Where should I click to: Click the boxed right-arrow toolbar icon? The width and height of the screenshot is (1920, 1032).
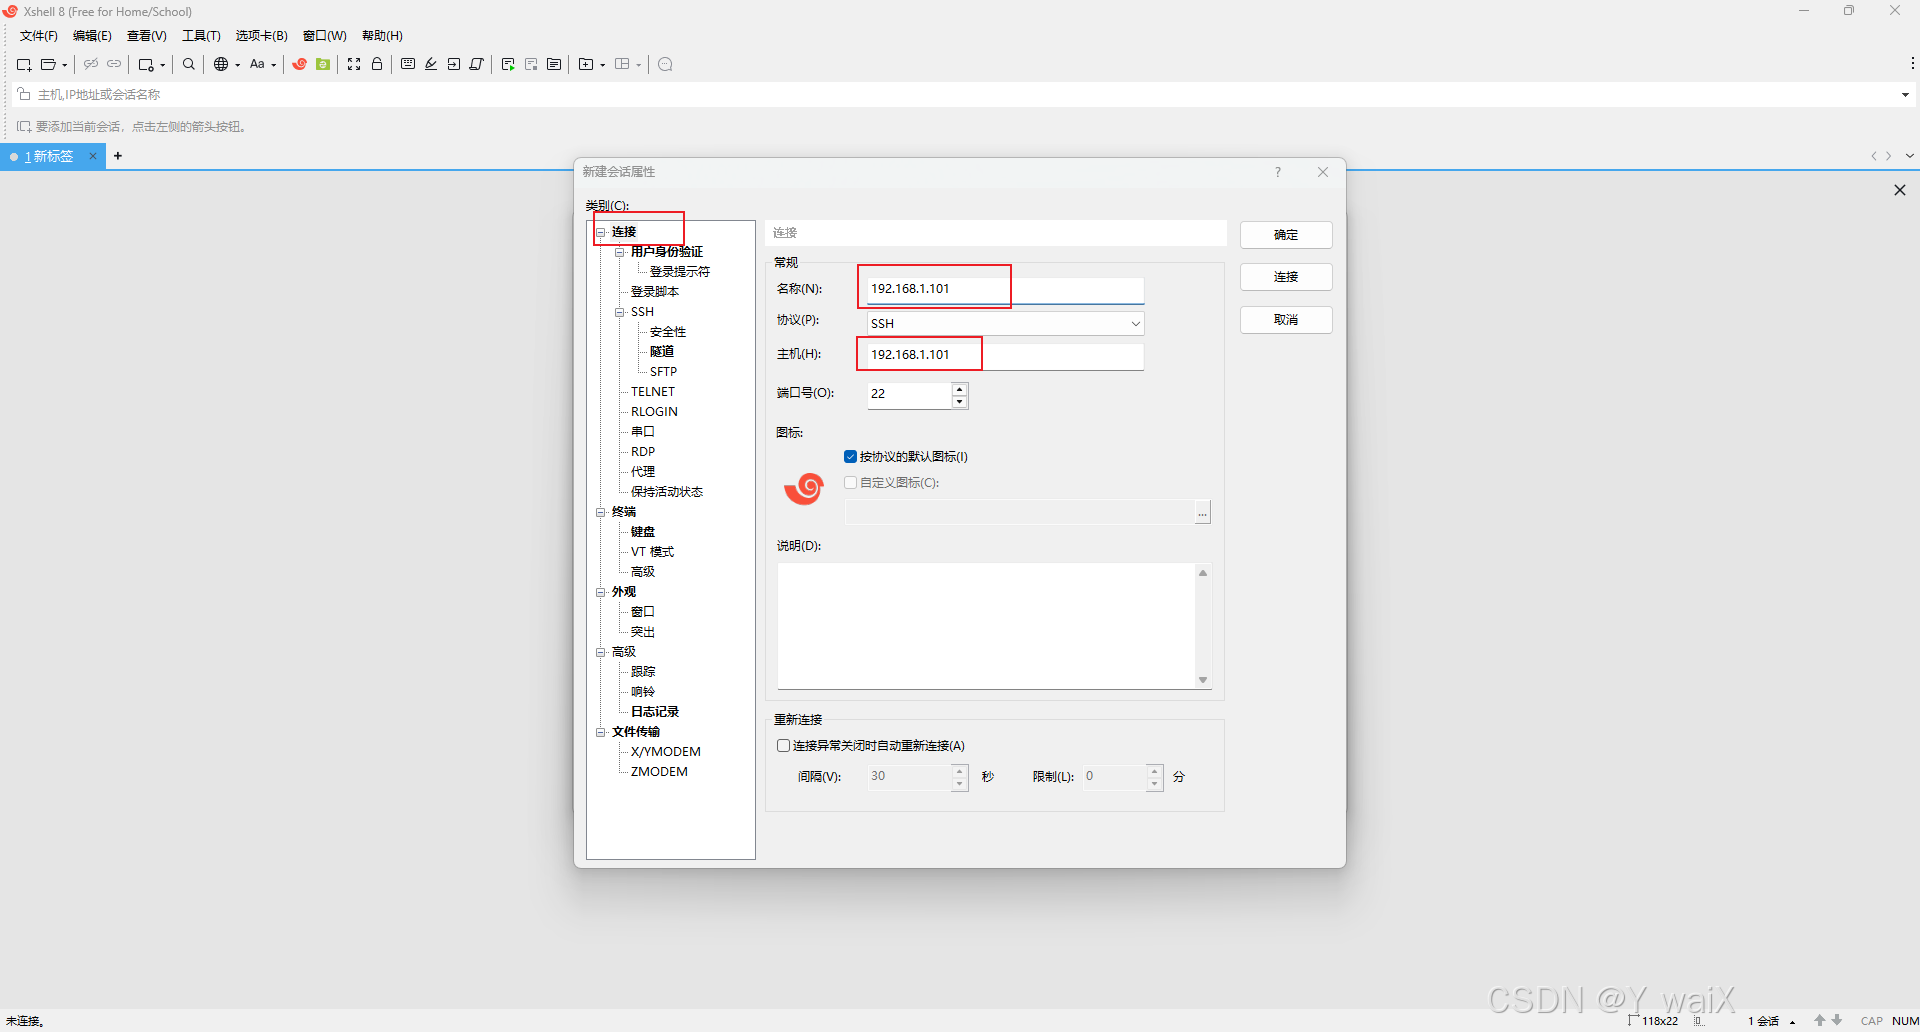[454, 64]
